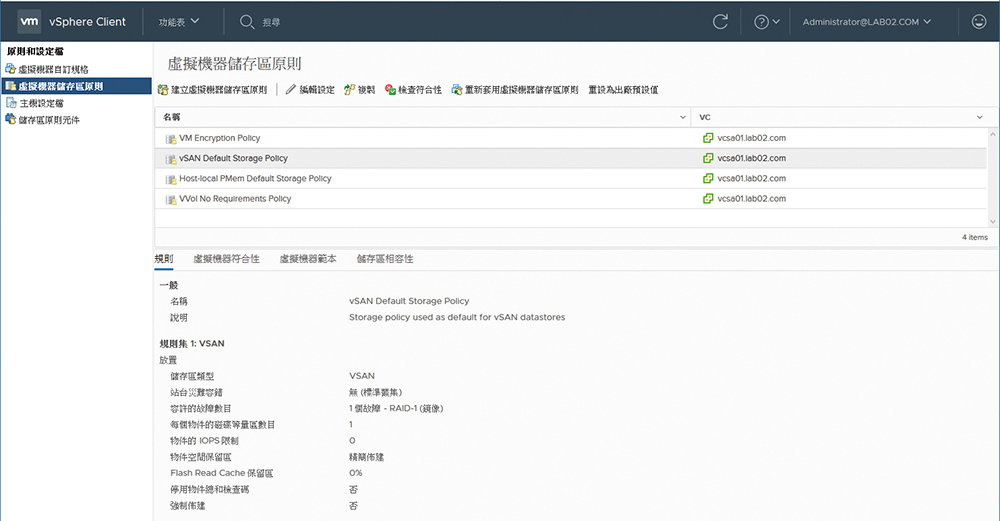1000x521 pixels.
Task: Click the refresh icon in header
Action: click(720, 22)
